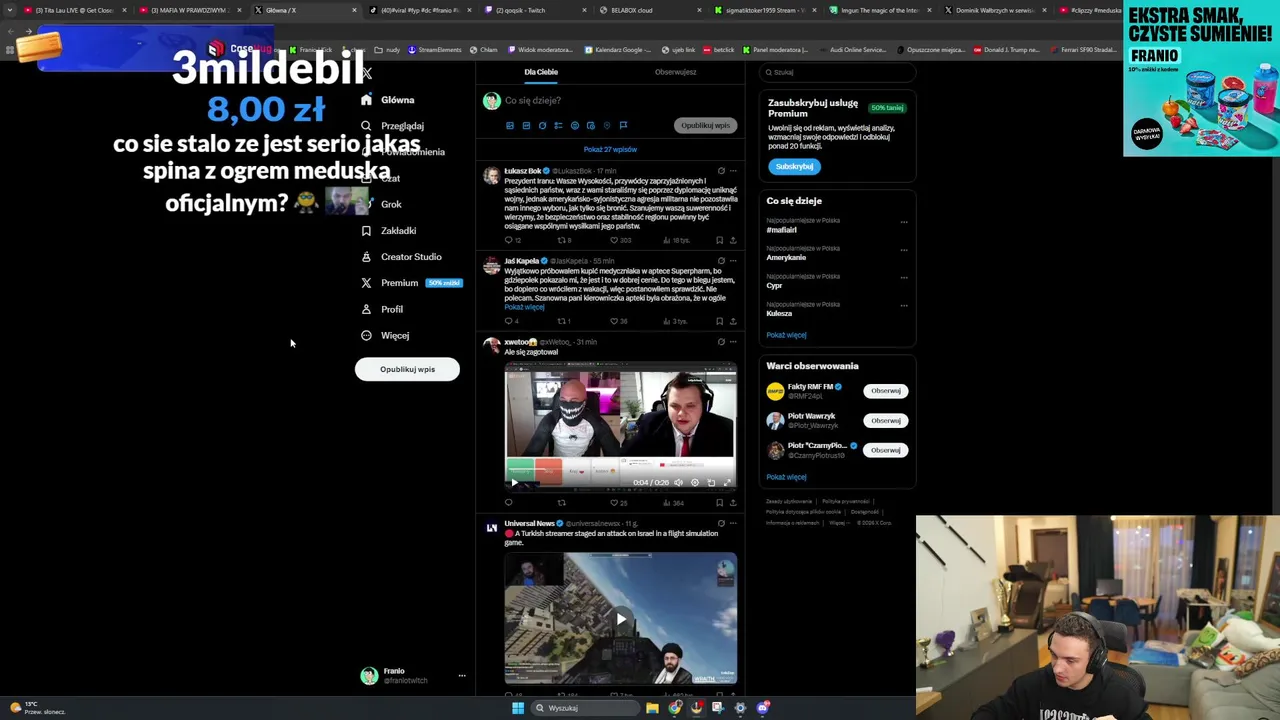Click the poll icon in compose toolbar
The width and height of the screenshot is (1280, 720).
coord(558,126)
